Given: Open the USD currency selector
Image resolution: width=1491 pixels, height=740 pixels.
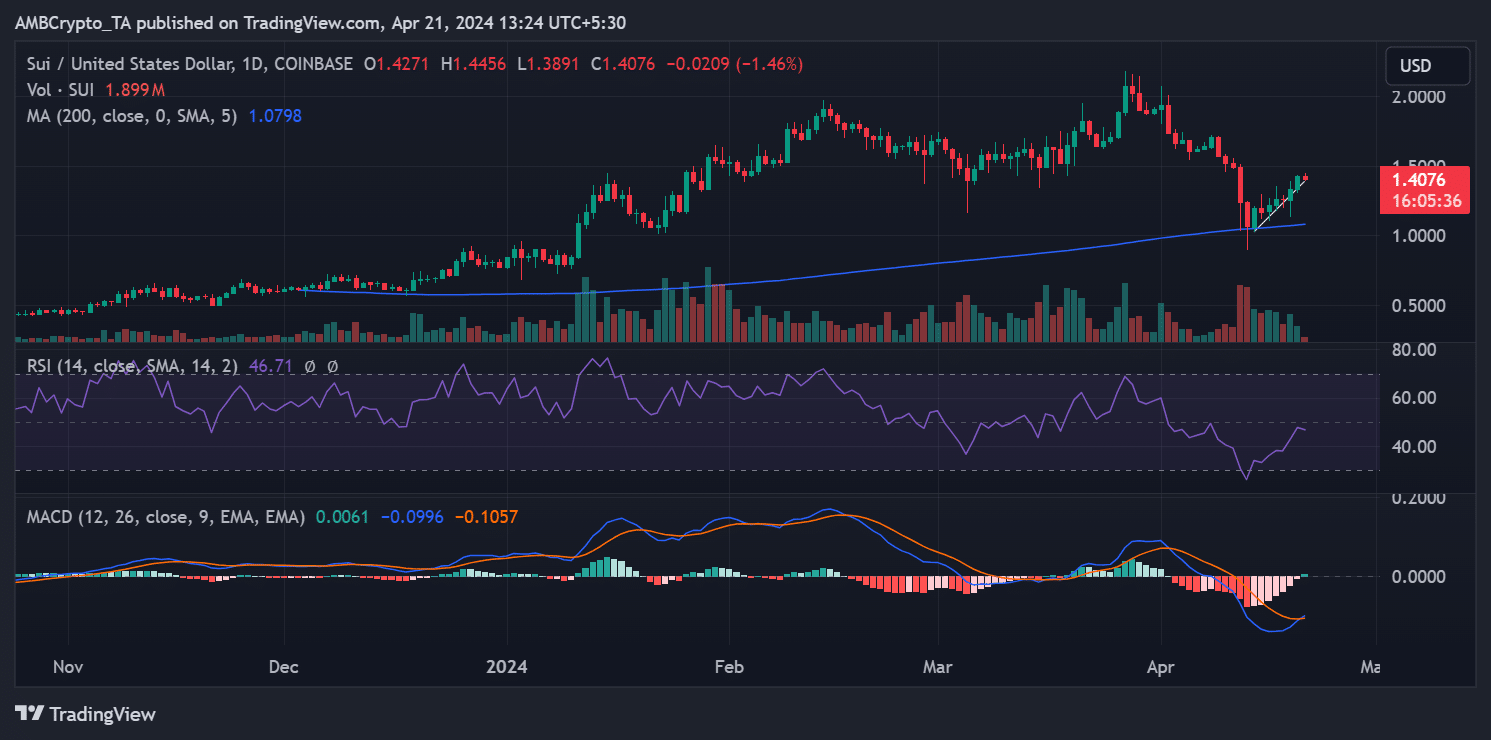Looking at the screenshot, I should [1427, 66].
